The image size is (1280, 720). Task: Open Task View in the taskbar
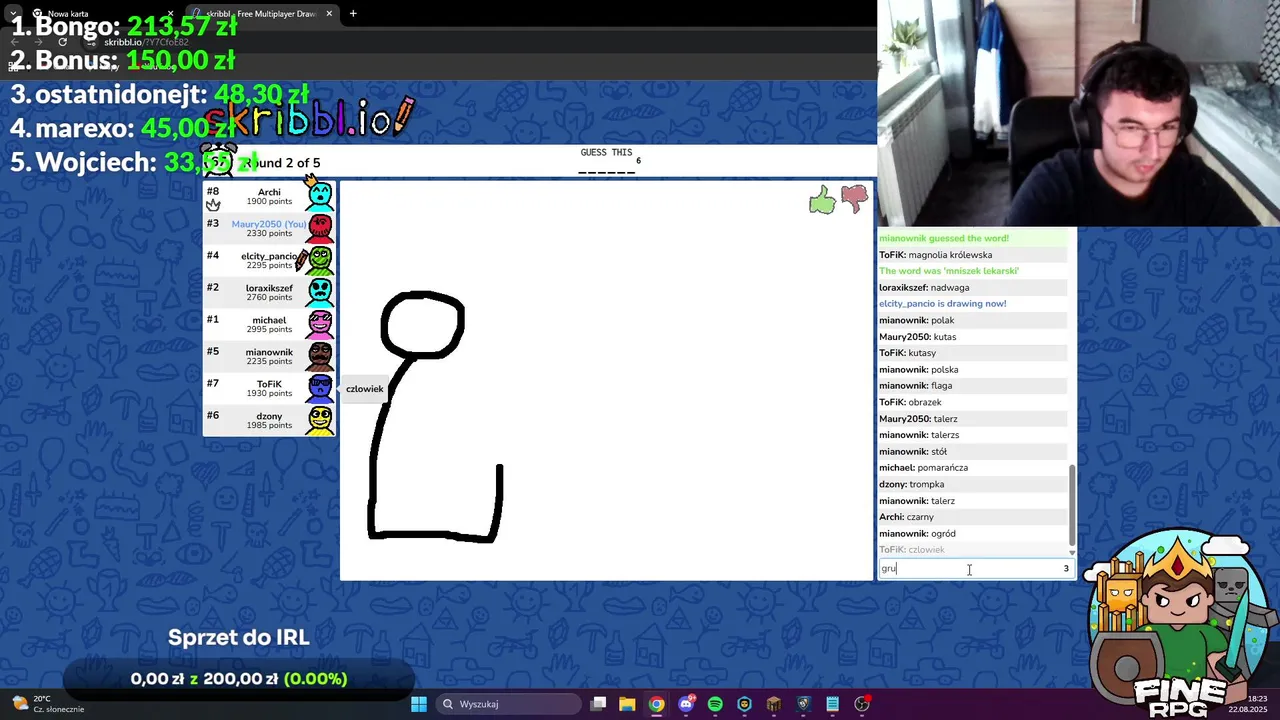(598, 704)
